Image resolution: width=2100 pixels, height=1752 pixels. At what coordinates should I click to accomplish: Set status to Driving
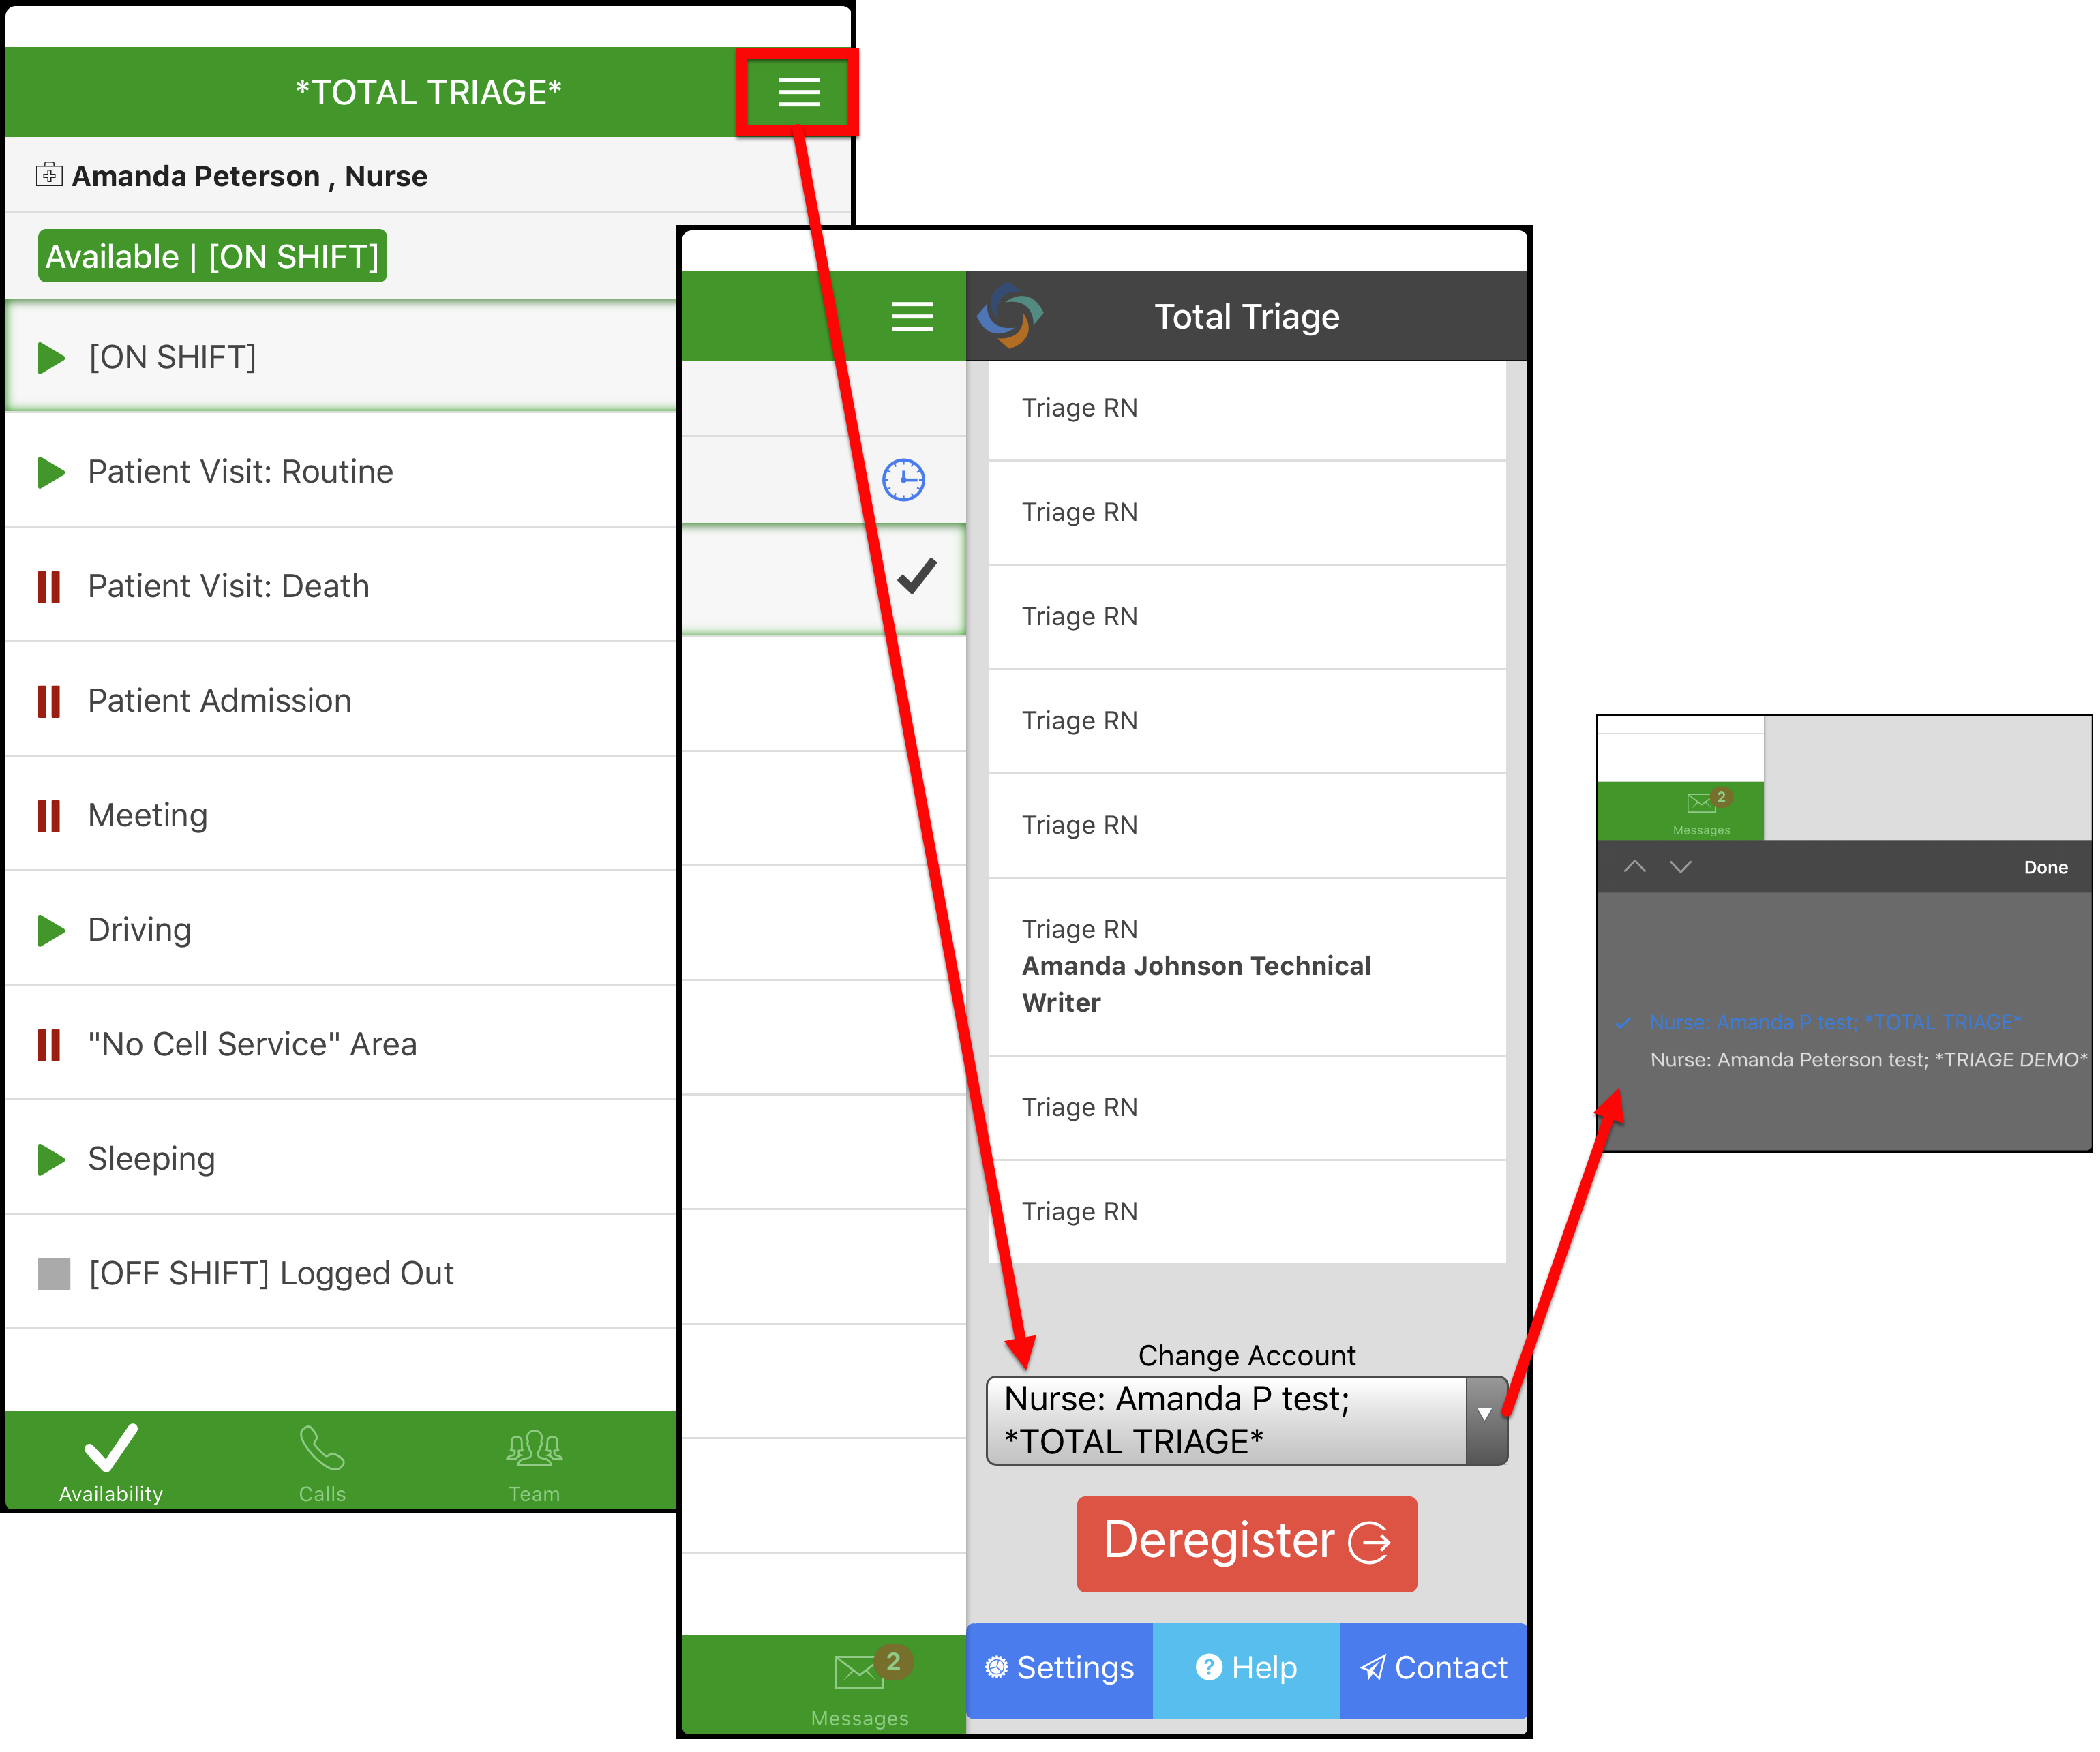pos(140,929)
